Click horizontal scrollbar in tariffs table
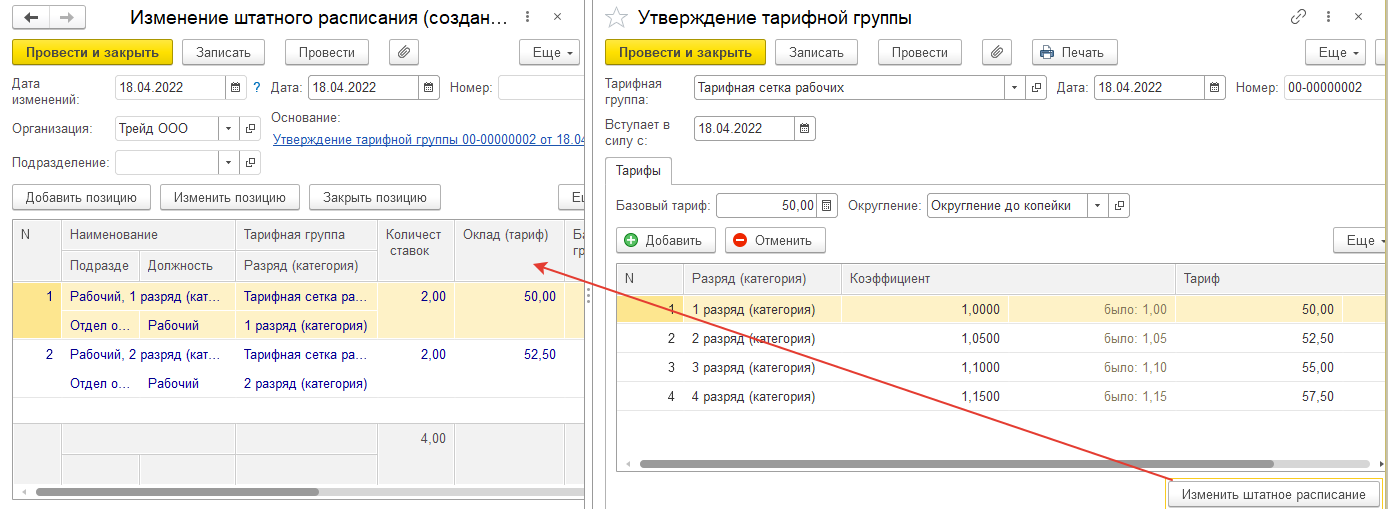Image resolution: width=1388 pixels, height=509 pixels. [x=956, y=464]
